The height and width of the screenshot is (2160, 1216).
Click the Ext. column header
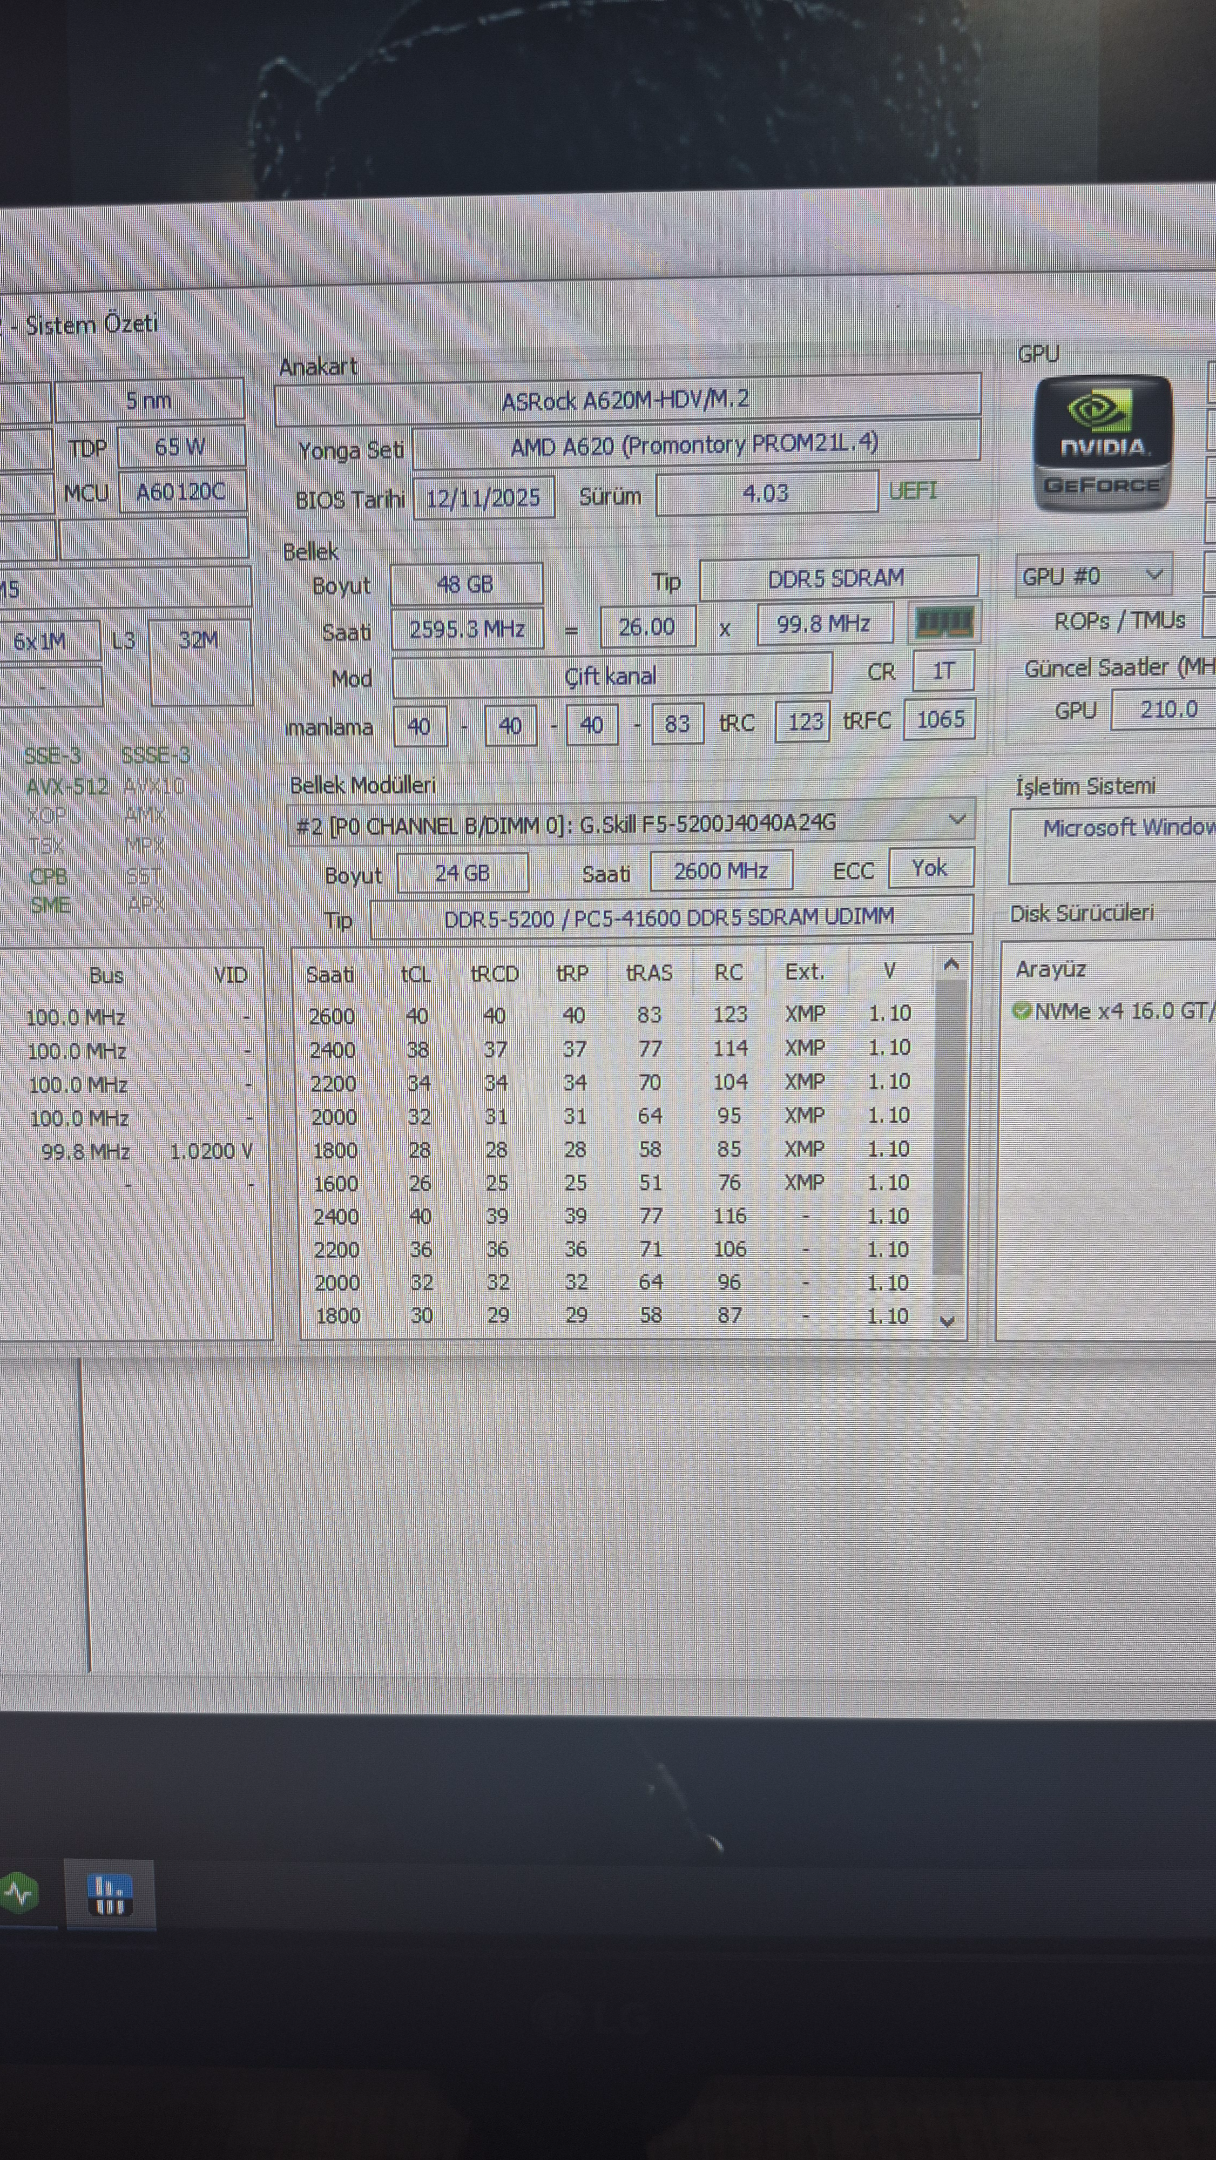pyautogui.click(x=804, y=972)
